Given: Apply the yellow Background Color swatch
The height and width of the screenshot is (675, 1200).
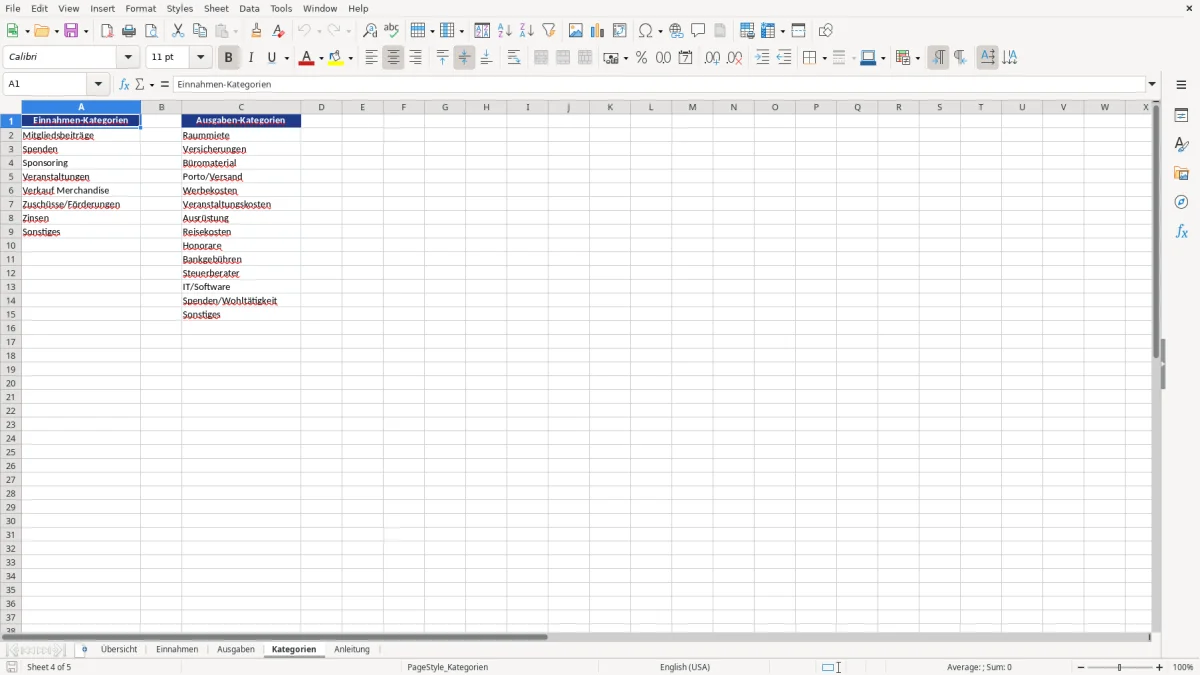Looking at the screenshot, I should pyautogui.click(x=336, y=58).
